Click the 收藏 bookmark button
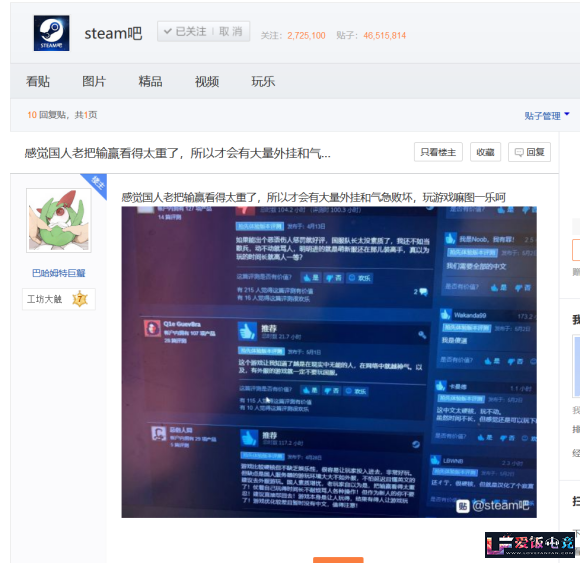The image size is (580, 563). 485,152
